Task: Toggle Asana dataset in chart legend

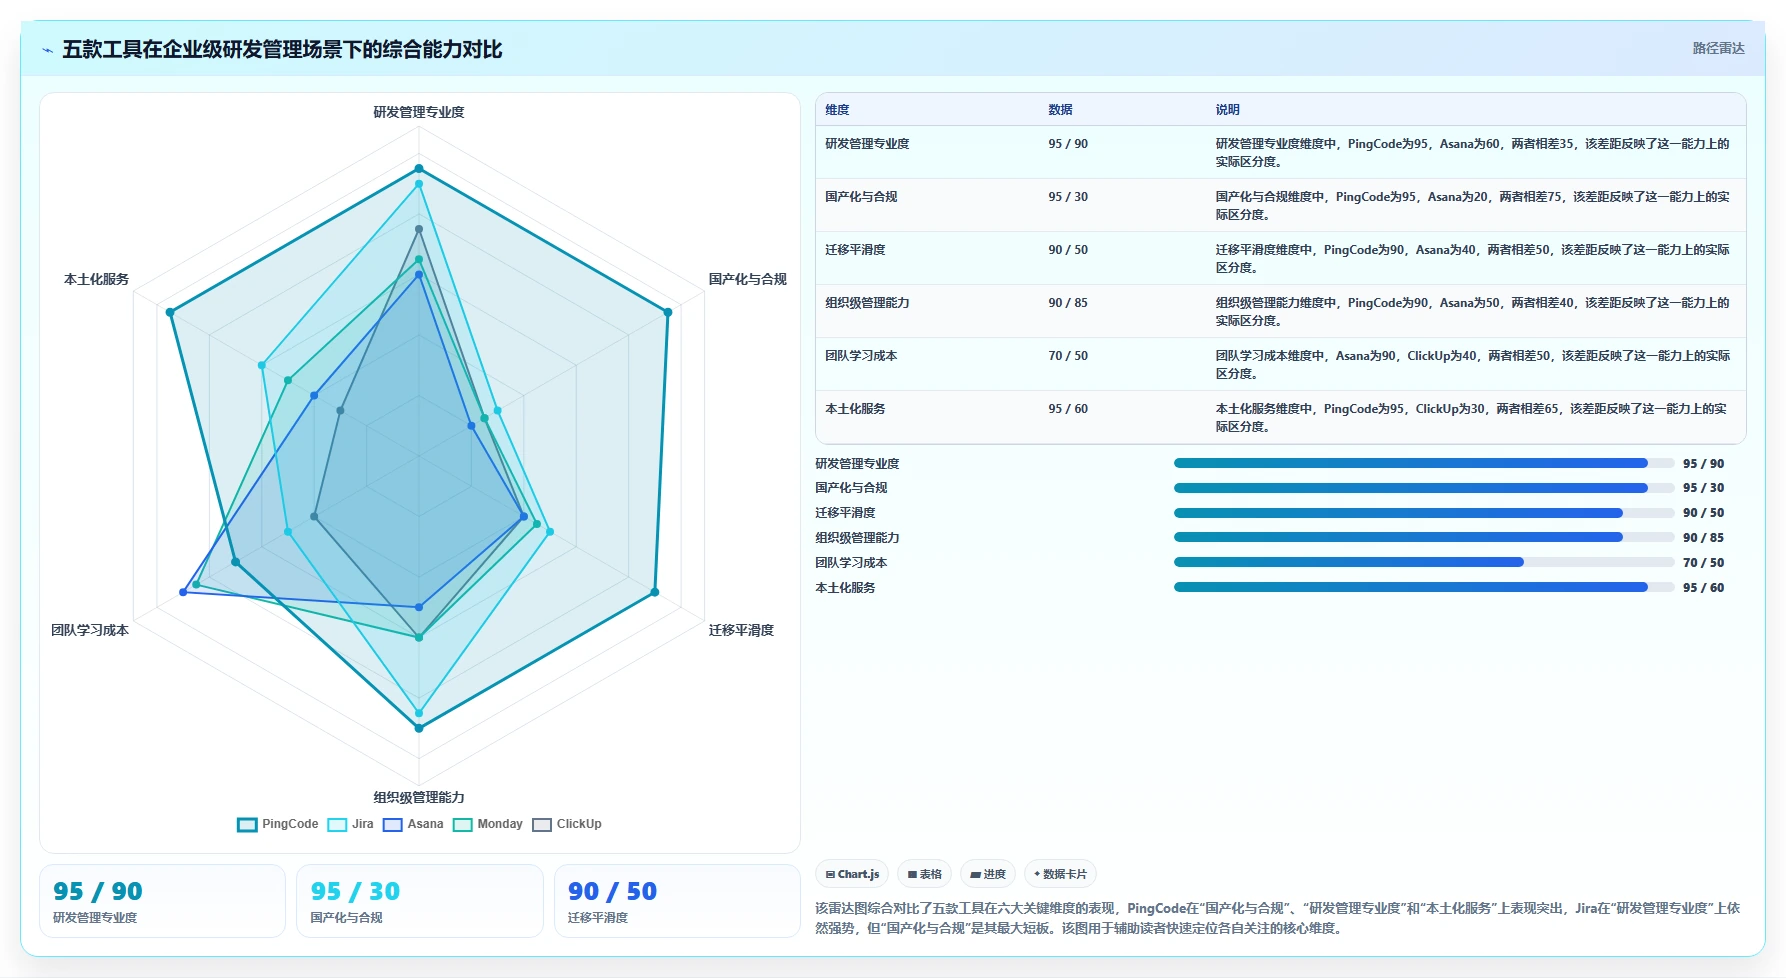Action: click(x=413, y=824)
